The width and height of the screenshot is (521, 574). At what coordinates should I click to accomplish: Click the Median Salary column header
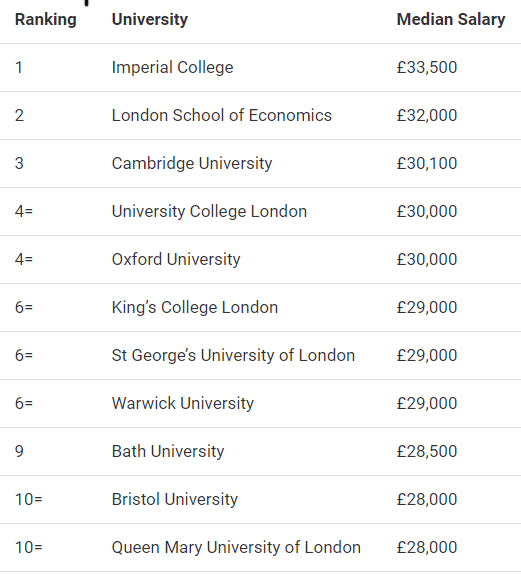coord(451,19)
